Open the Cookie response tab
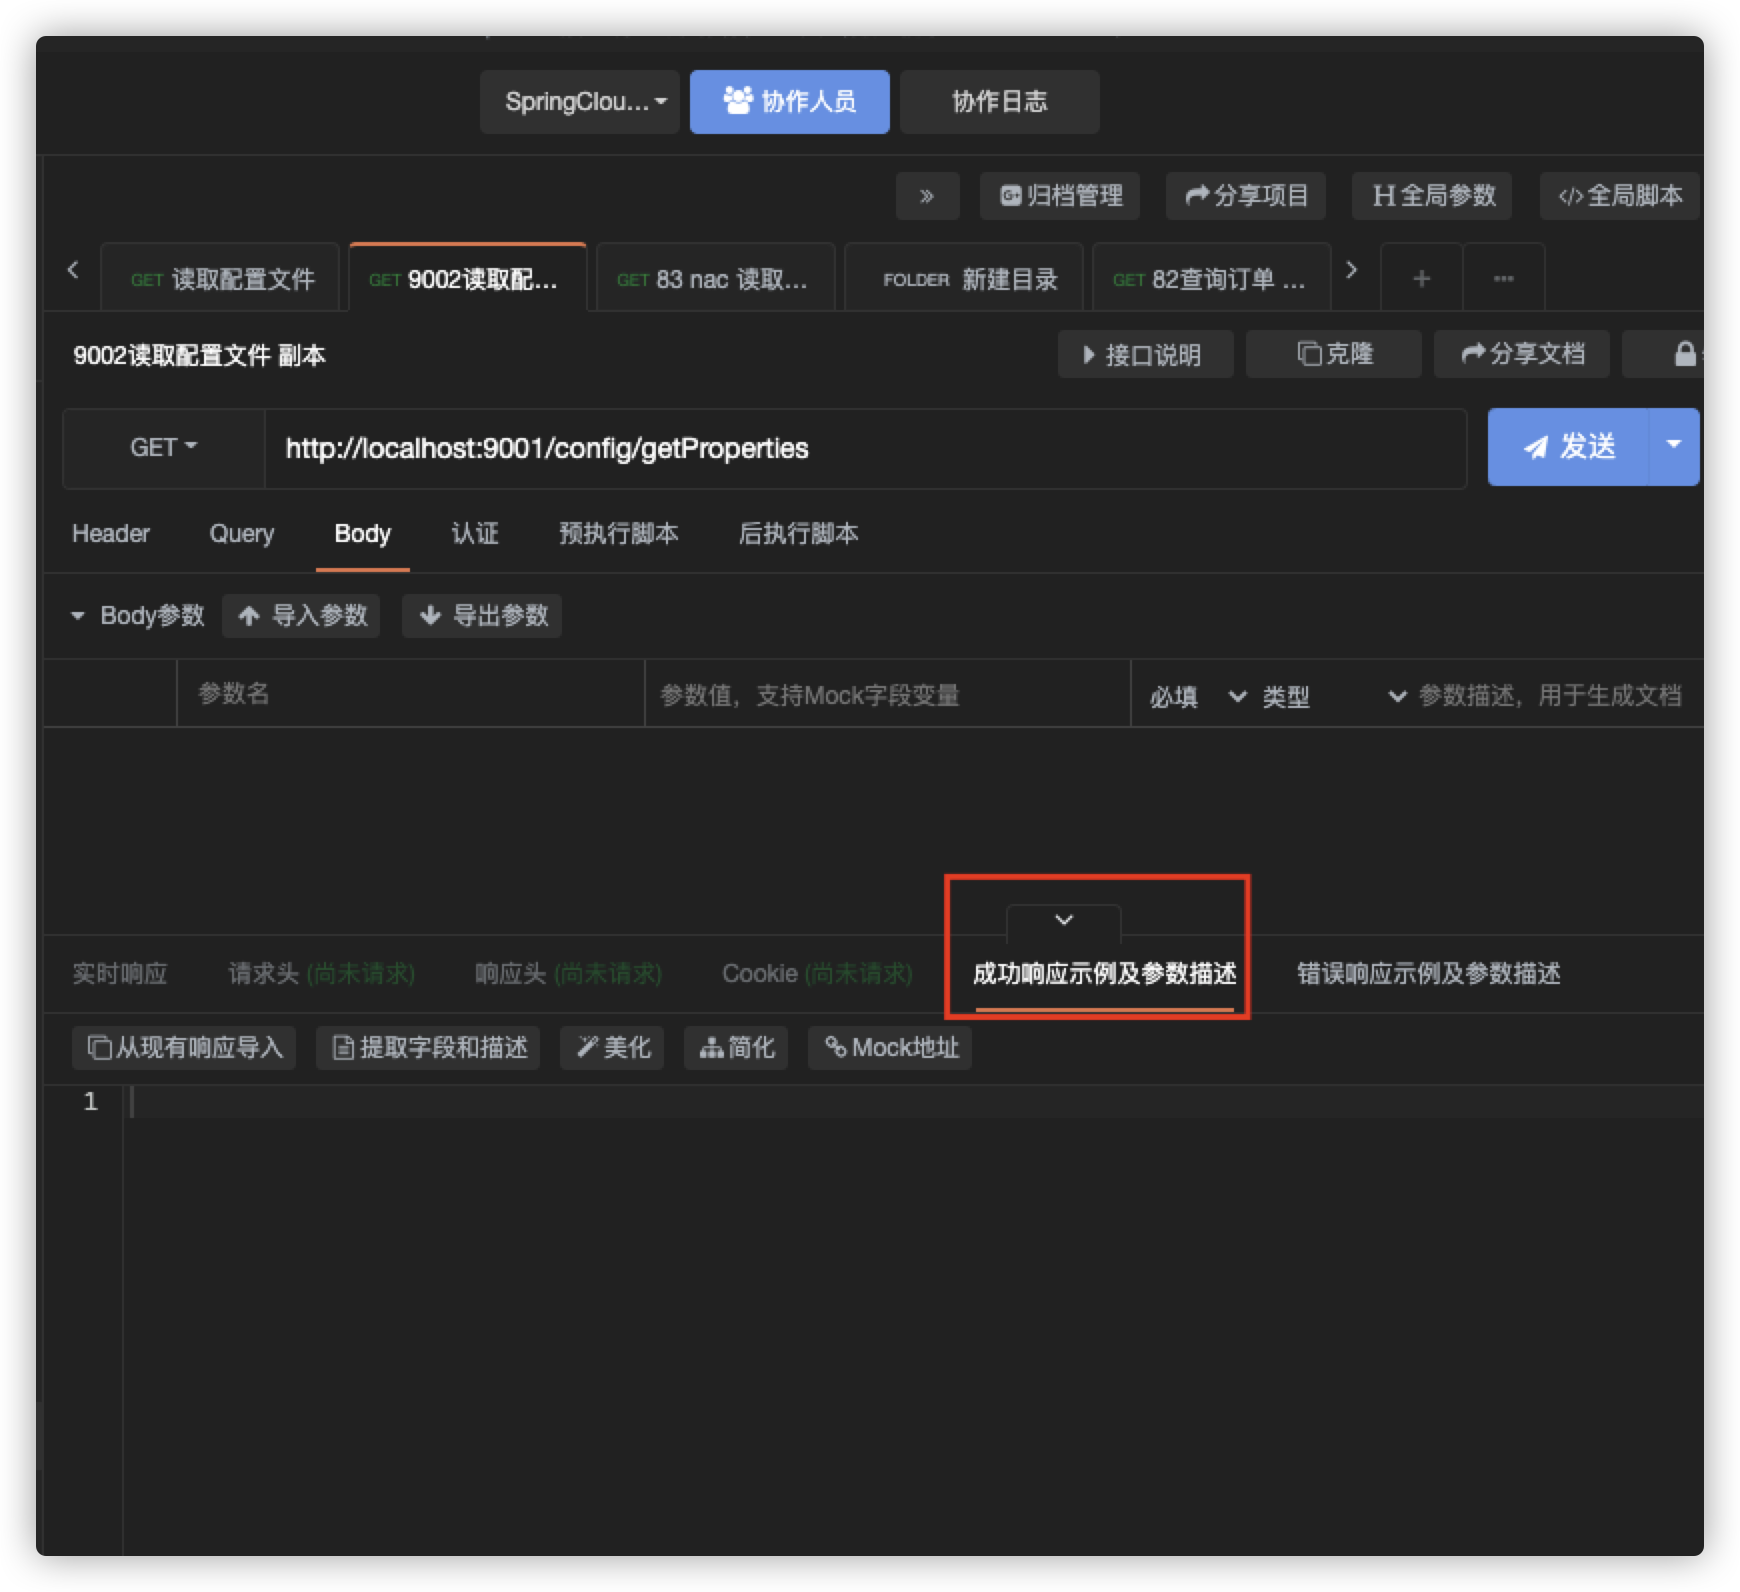1740x1592 pixels. click(817, 974)
